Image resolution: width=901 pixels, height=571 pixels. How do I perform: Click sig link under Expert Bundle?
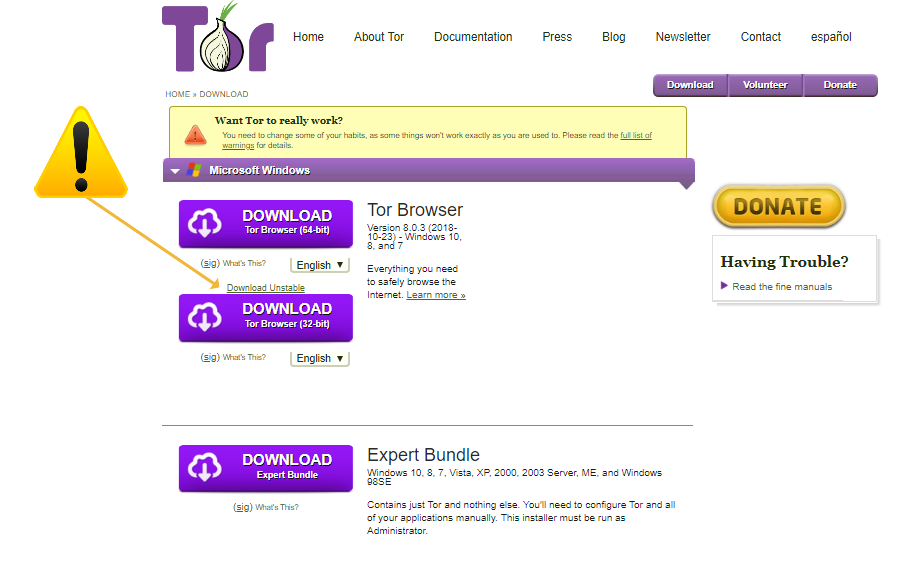(242, 507)
